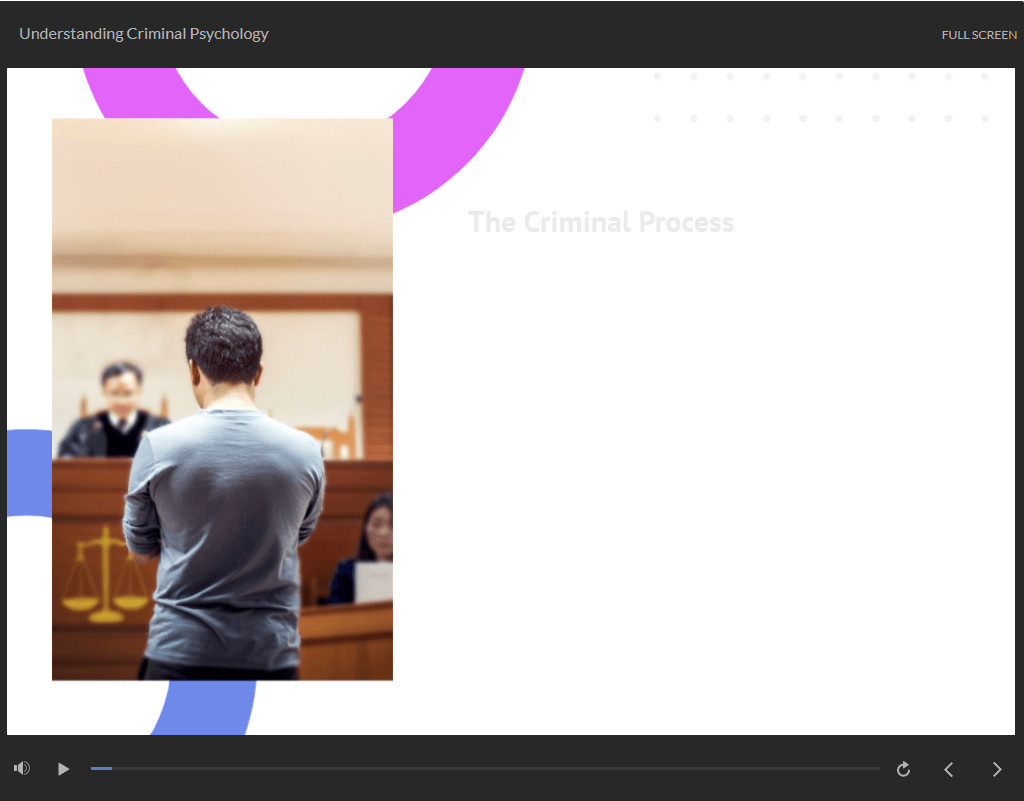This screenshot has height=801, width=1024.
Task: Open FULL SCREEN mode
Action: click(x=978, y=35)
